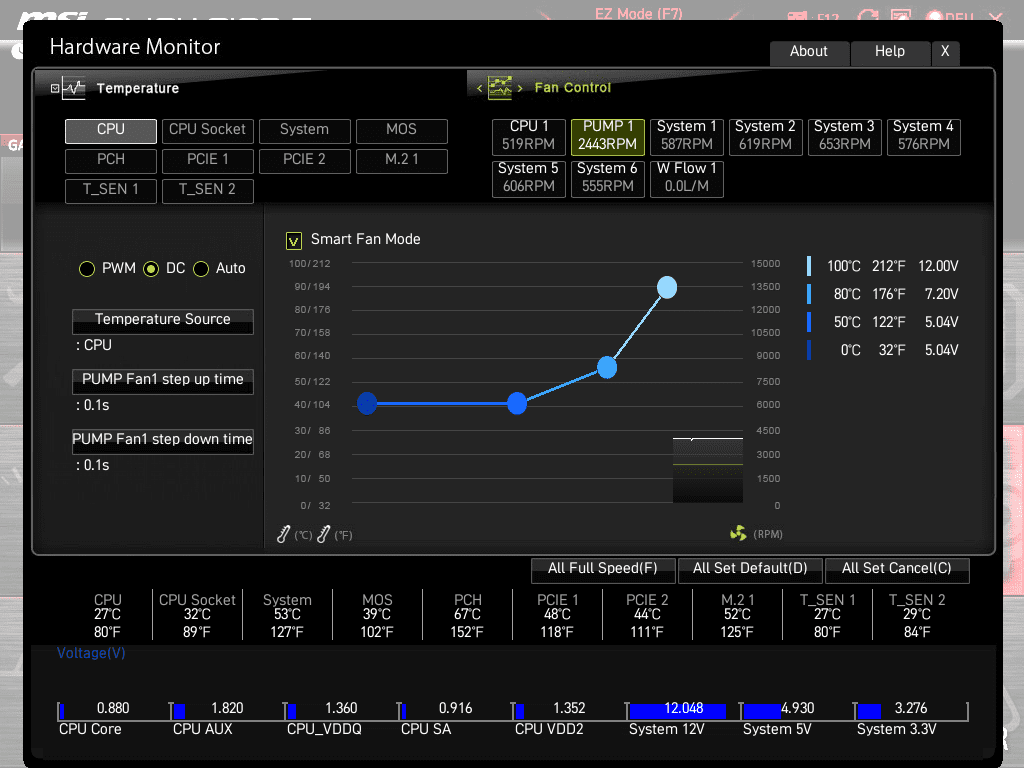Viewport: 1024px width, 768px height.
Task: Click the highest fan curve point
Action: coord(667,287)
